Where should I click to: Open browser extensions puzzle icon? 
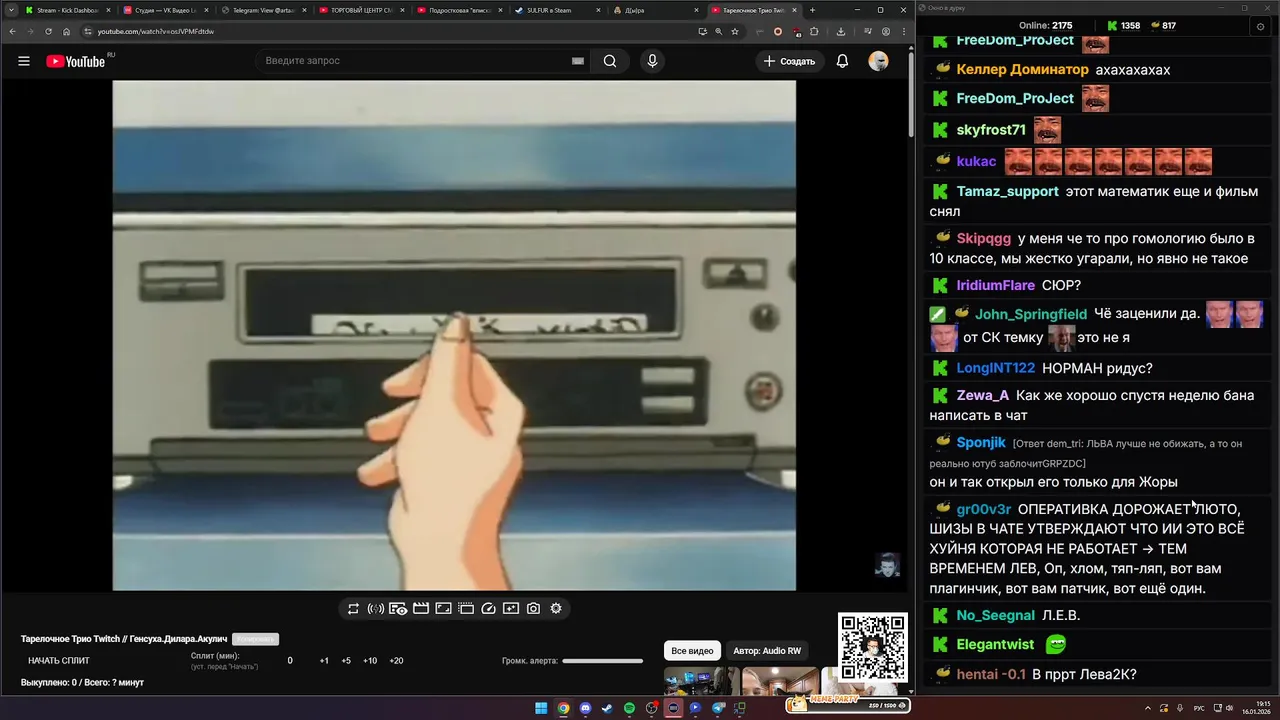coord(816,31)
